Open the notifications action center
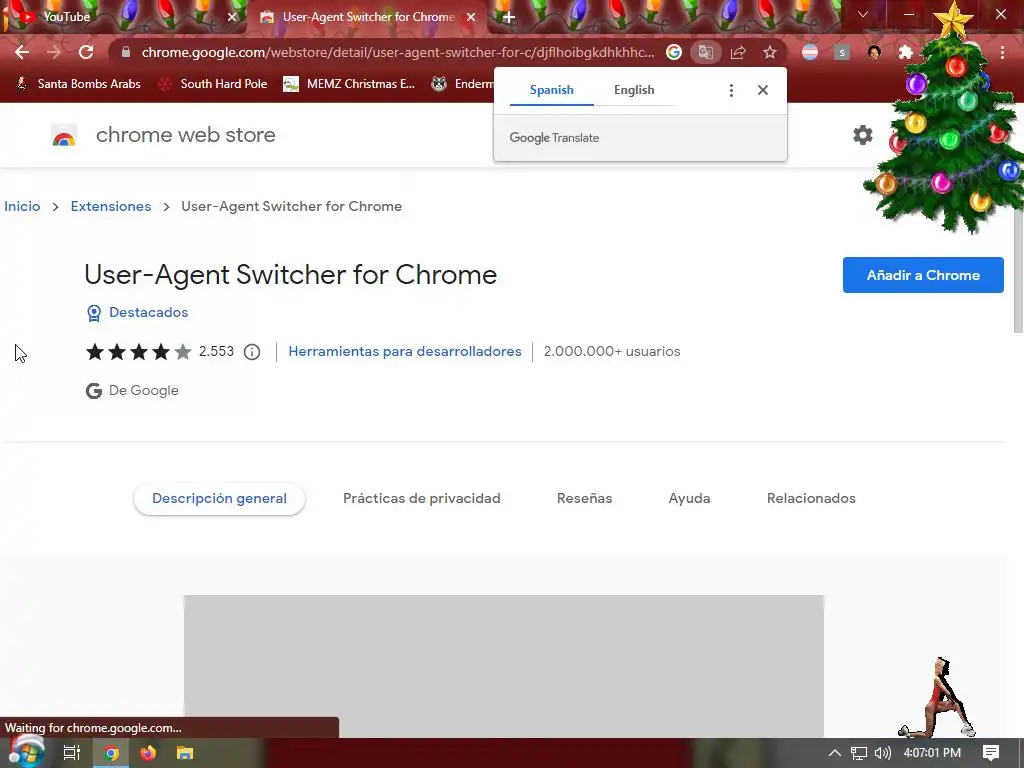This screenshot has width=1024, height=768. point(991,753)
